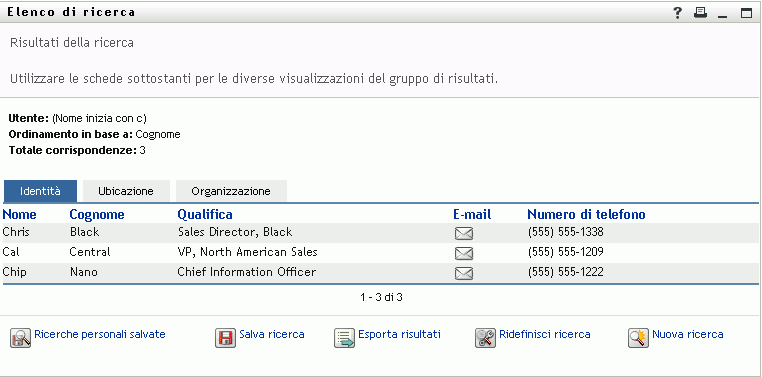Click the print icon in title bar
This screenshot has width=762, height=377.
click(700, 13)
